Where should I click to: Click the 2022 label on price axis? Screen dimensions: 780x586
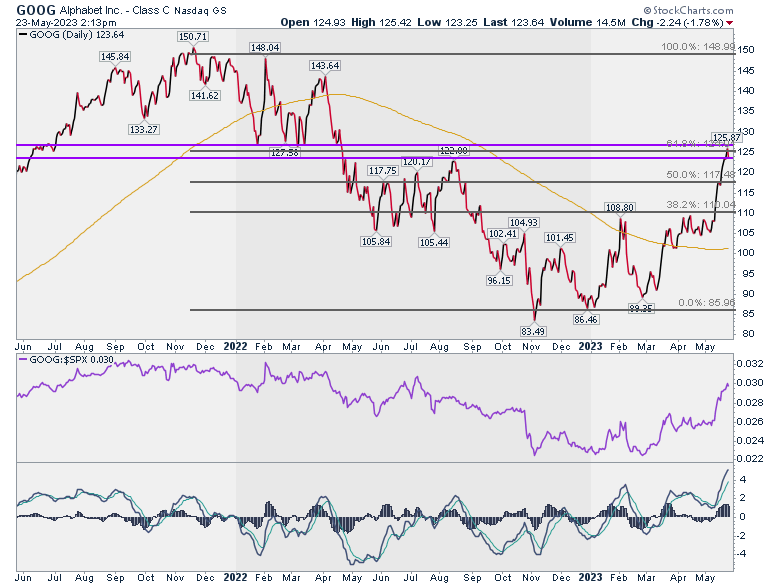235,346
